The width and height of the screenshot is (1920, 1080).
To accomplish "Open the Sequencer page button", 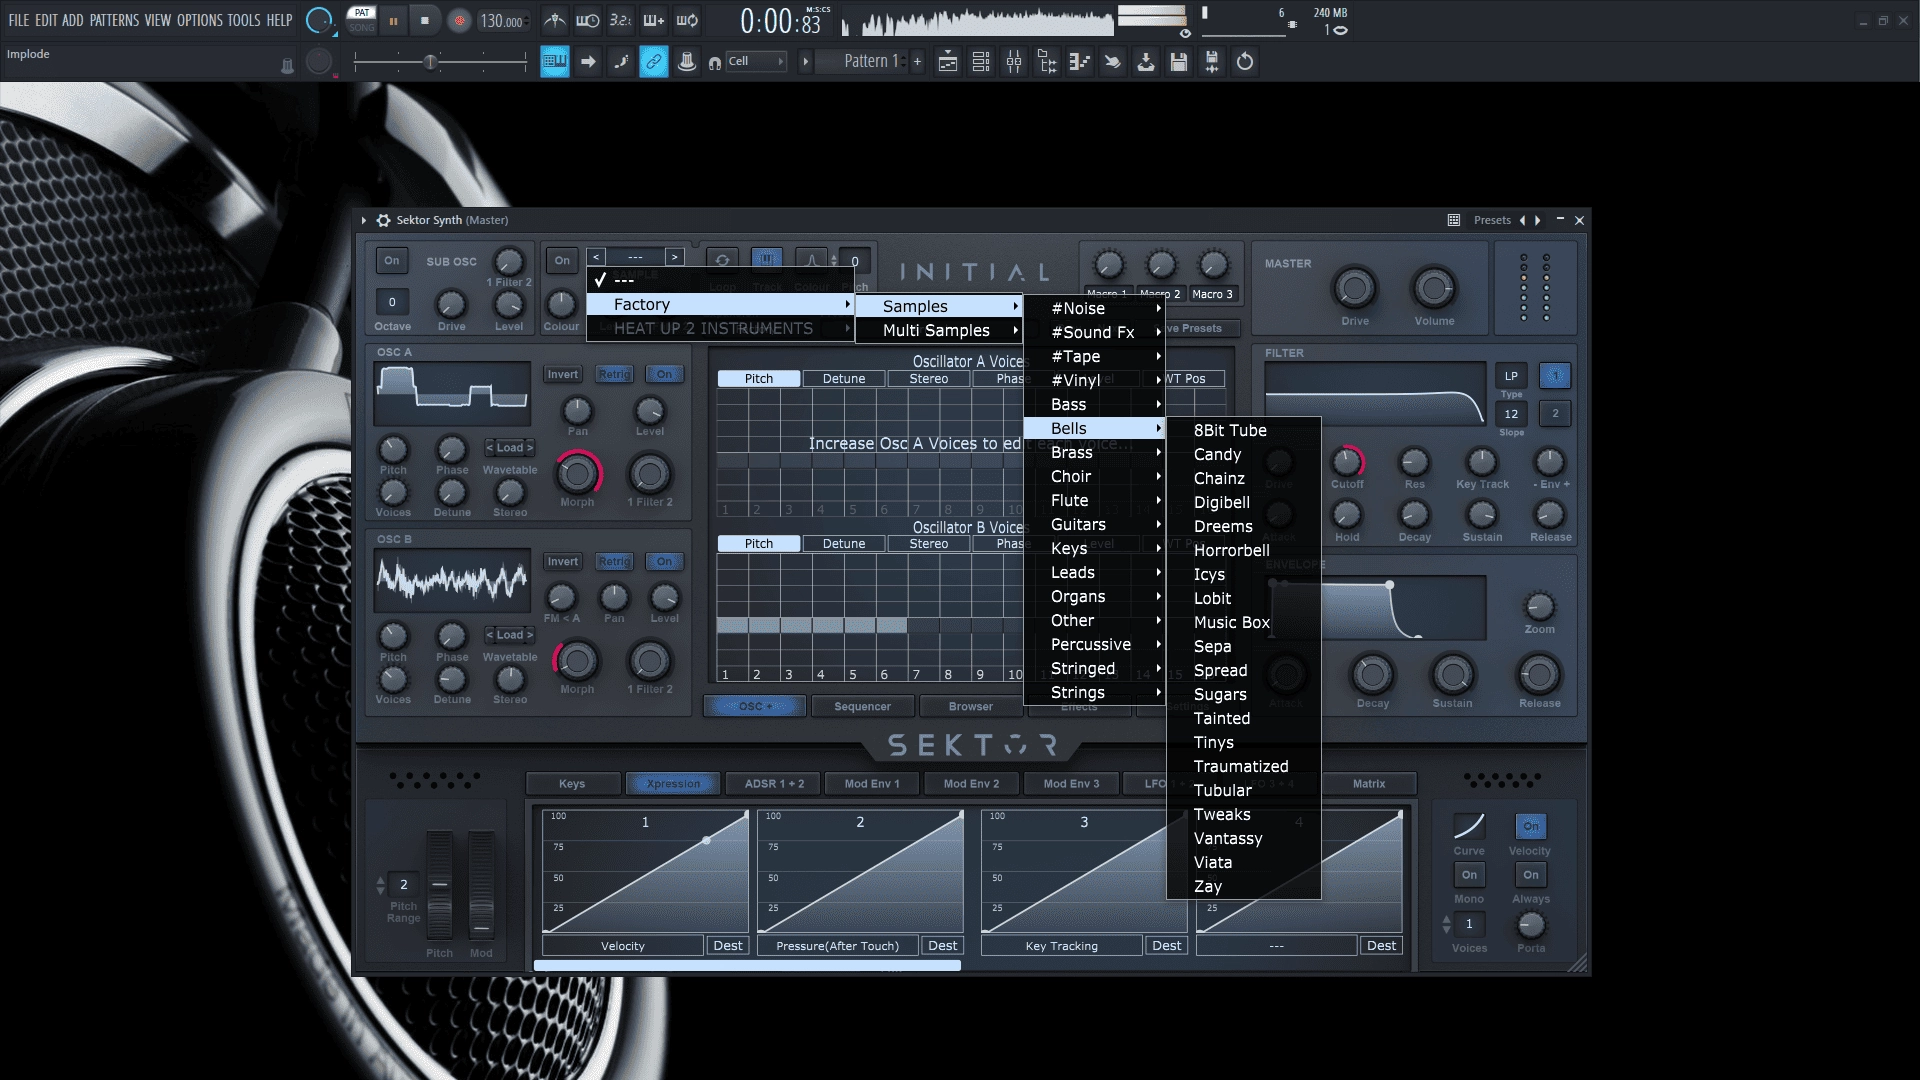I will (x=862, y=706).
